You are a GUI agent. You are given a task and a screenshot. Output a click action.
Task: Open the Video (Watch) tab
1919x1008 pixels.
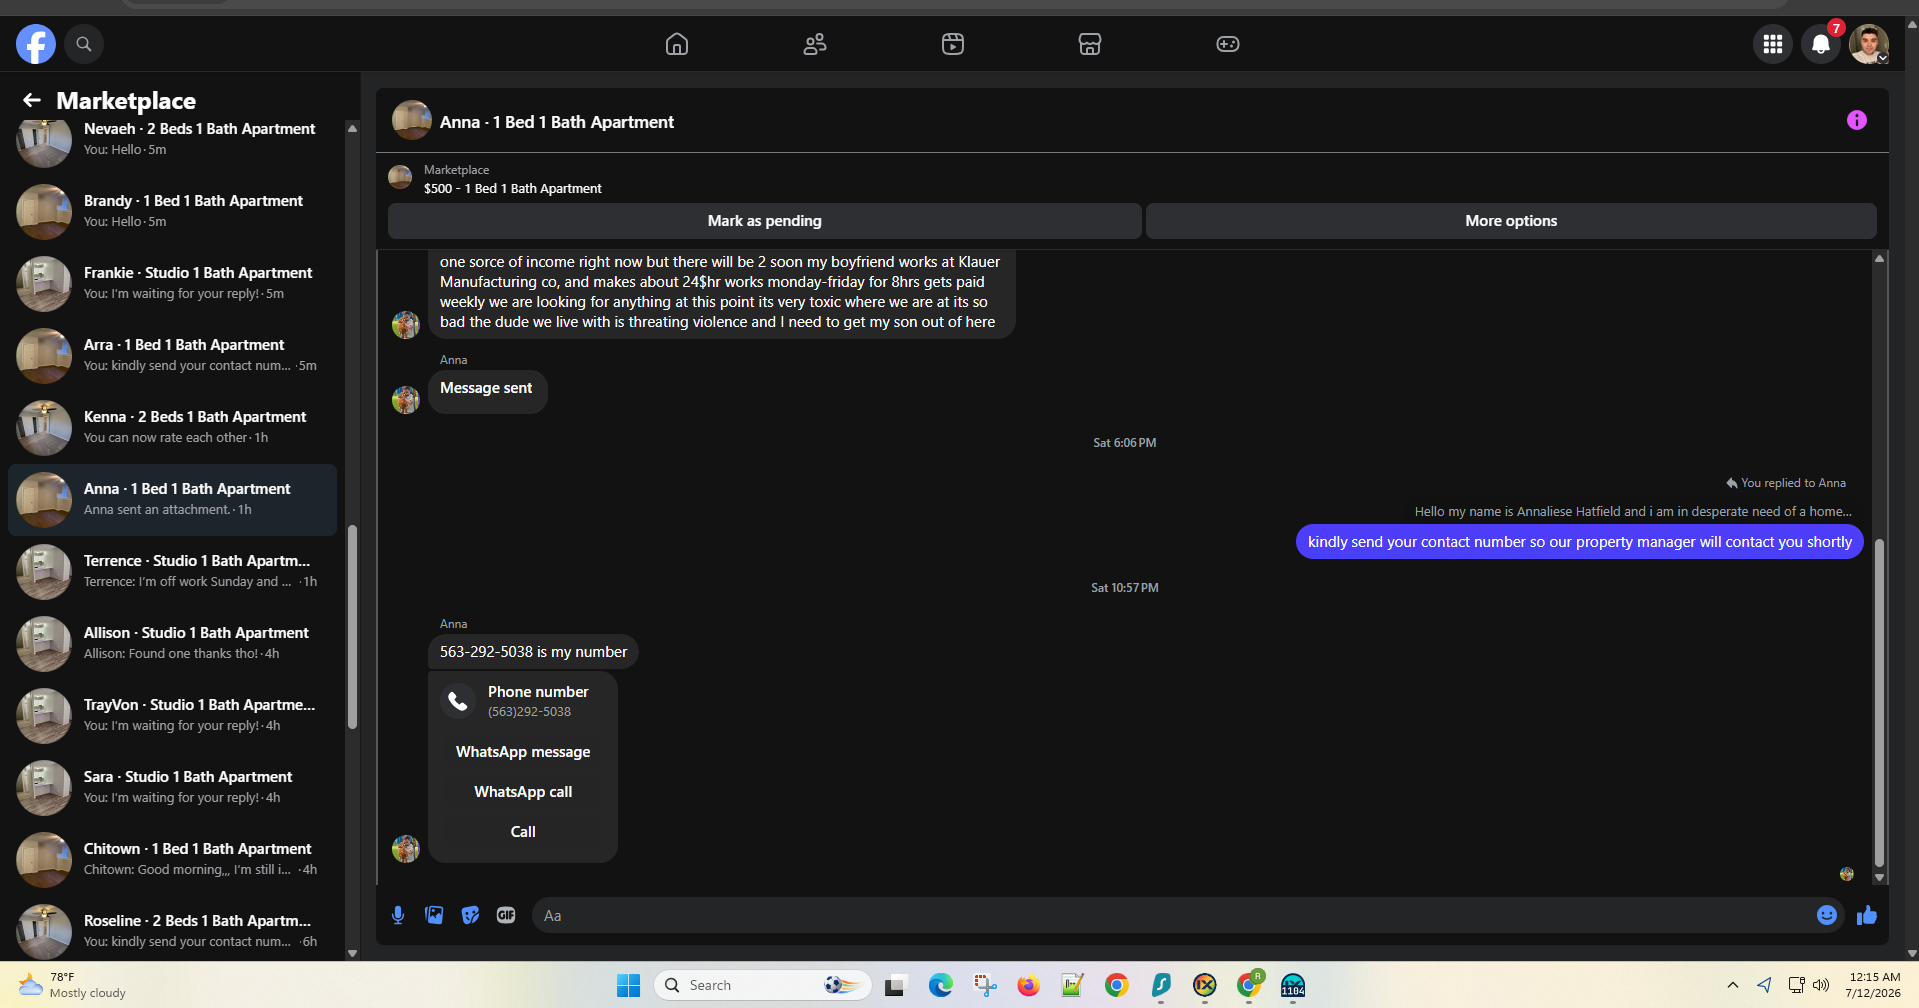click(953, 44)
